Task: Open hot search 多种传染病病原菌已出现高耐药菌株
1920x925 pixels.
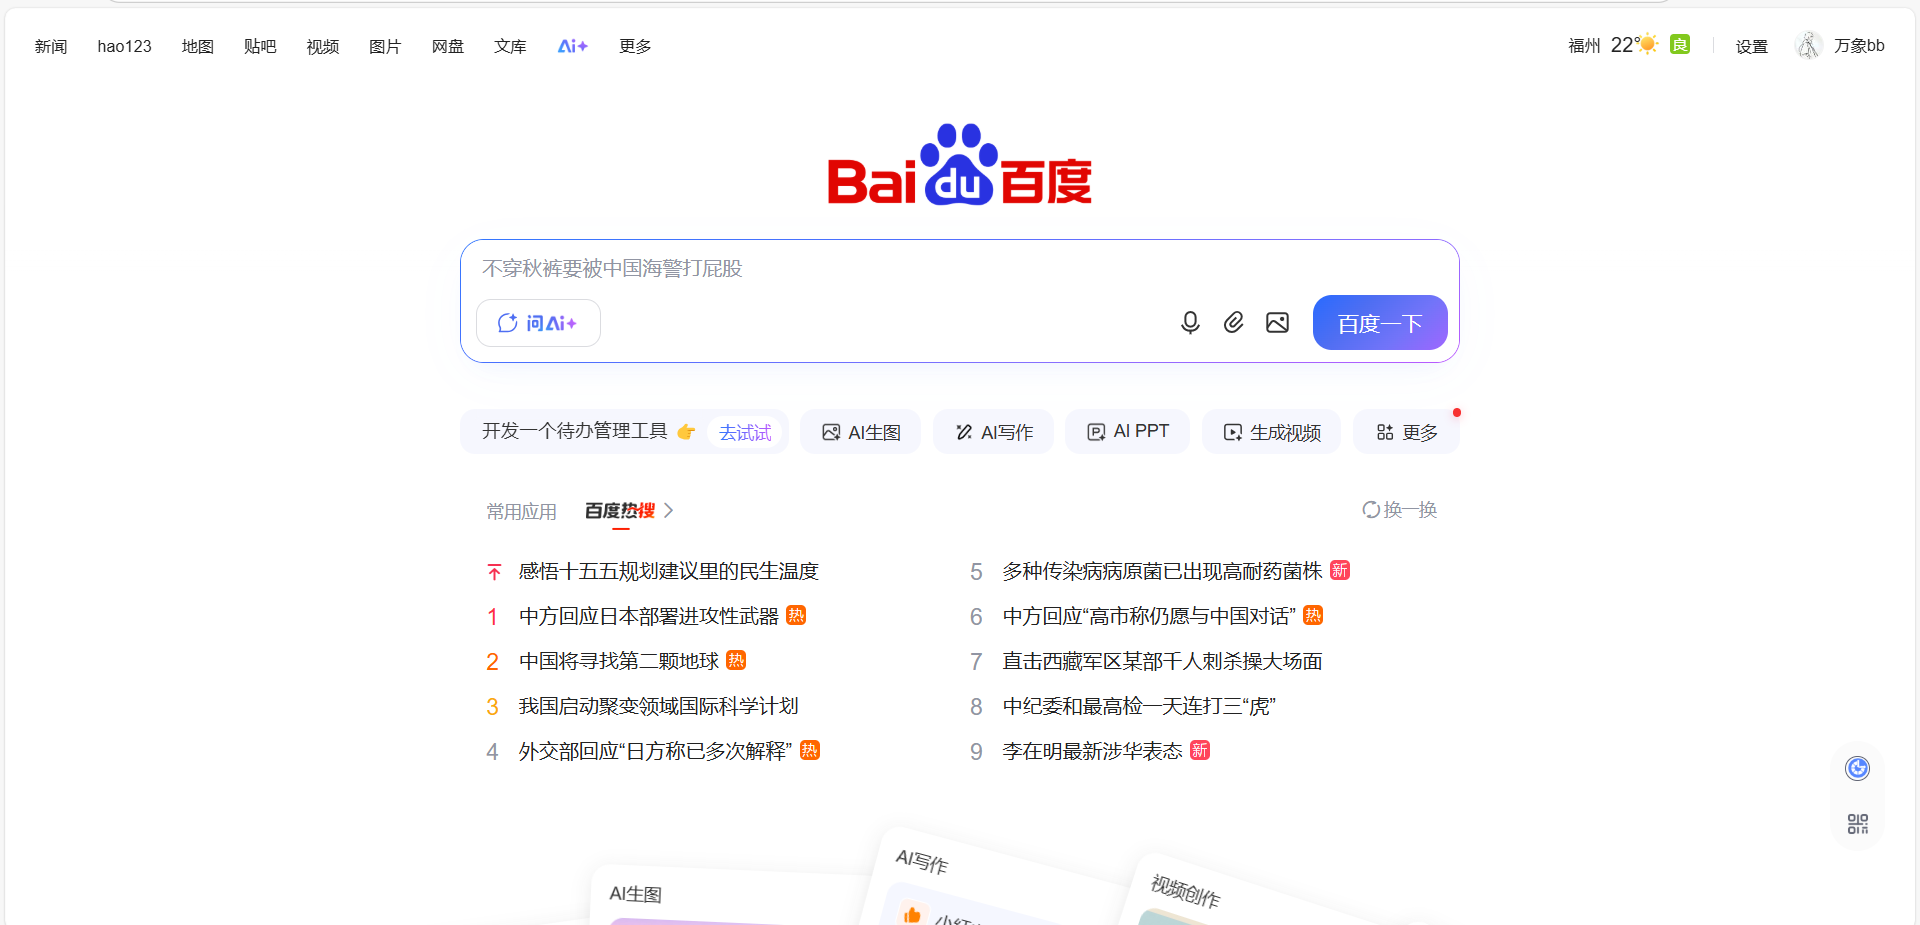Action: tap(1163, 571)
